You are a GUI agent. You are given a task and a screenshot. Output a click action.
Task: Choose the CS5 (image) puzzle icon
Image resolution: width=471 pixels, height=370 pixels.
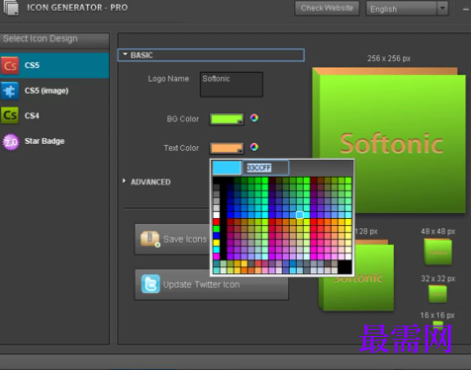[10, 91]
